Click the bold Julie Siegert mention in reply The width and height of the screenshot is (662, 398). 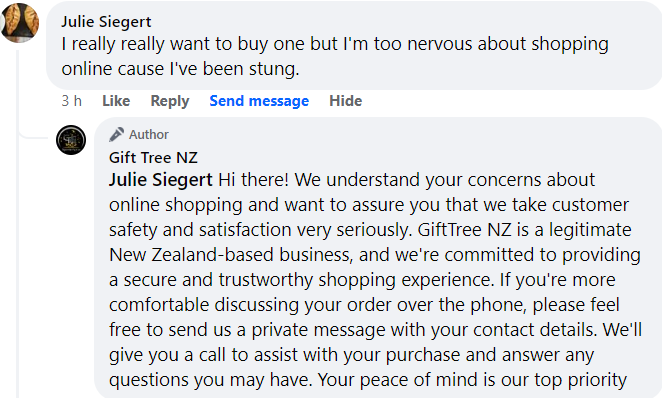[160, 180]
